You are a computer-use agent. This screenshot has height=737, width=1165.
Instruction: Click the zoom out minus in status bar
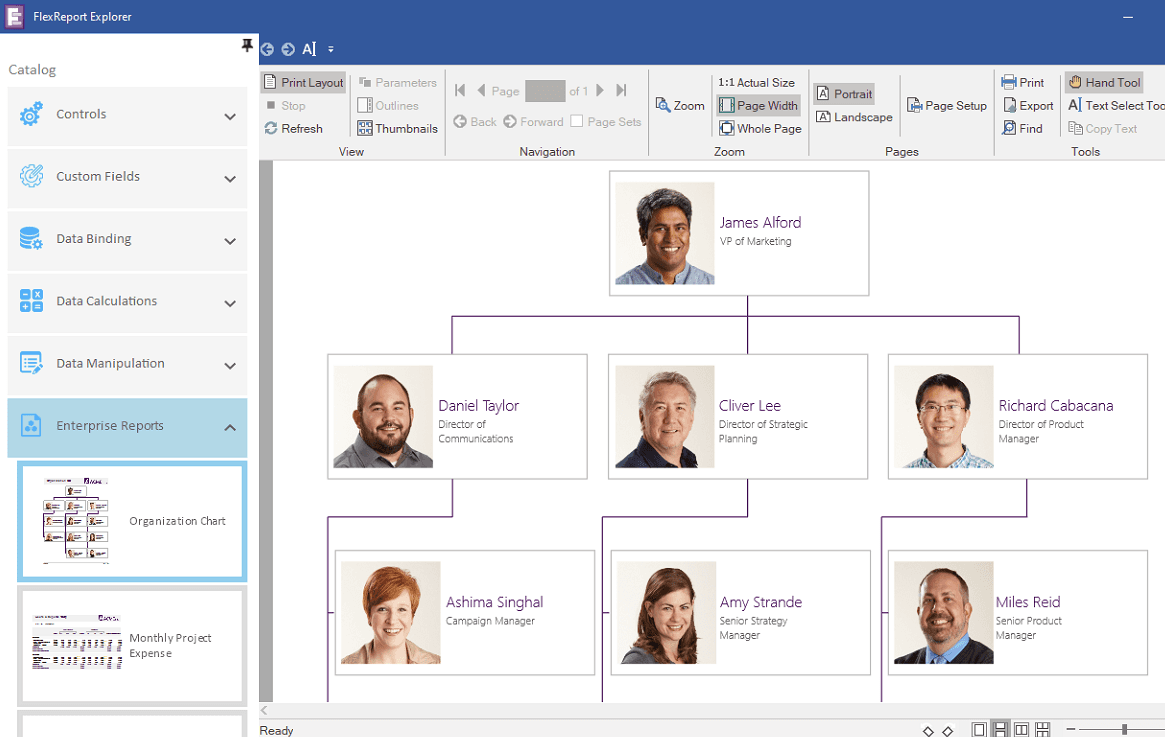pos(1071,730)
